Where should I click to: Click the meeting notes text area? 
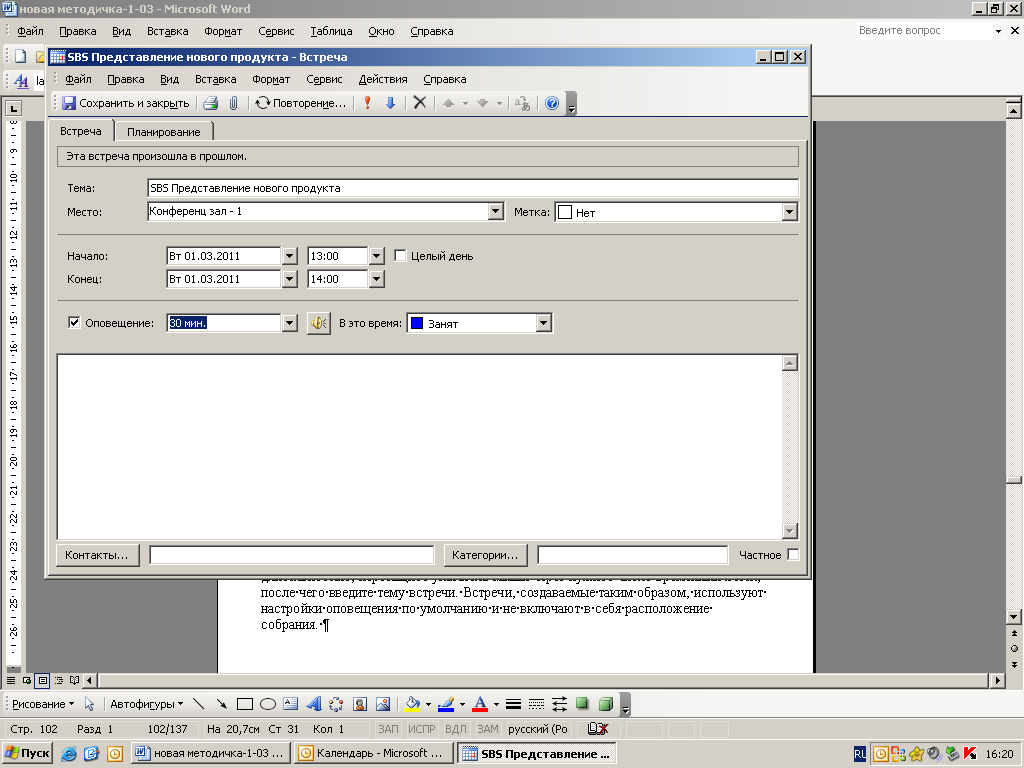[419, 447]
